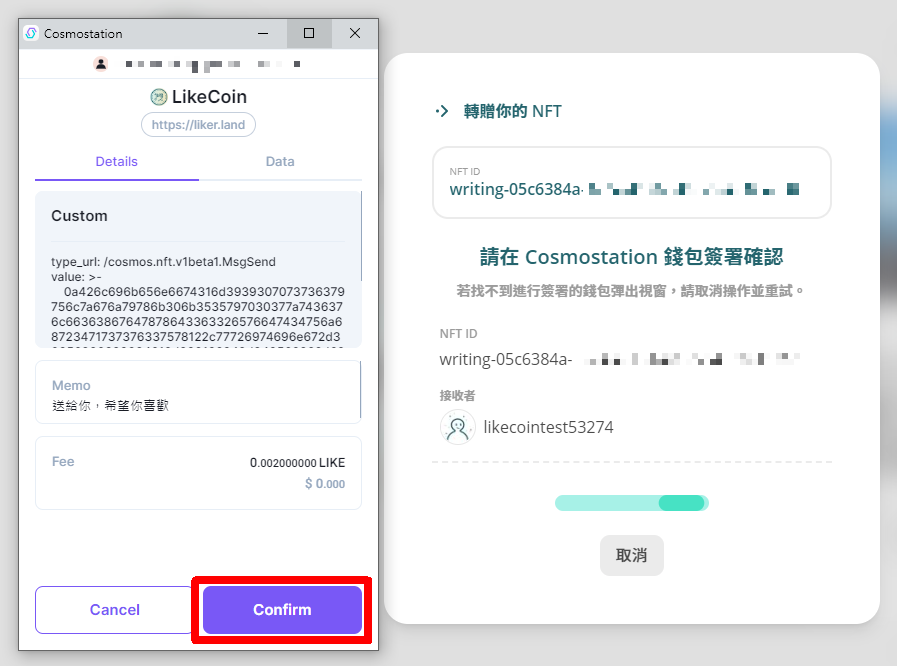
Task: Click the Memo label
Action: [x=71, y=385]
